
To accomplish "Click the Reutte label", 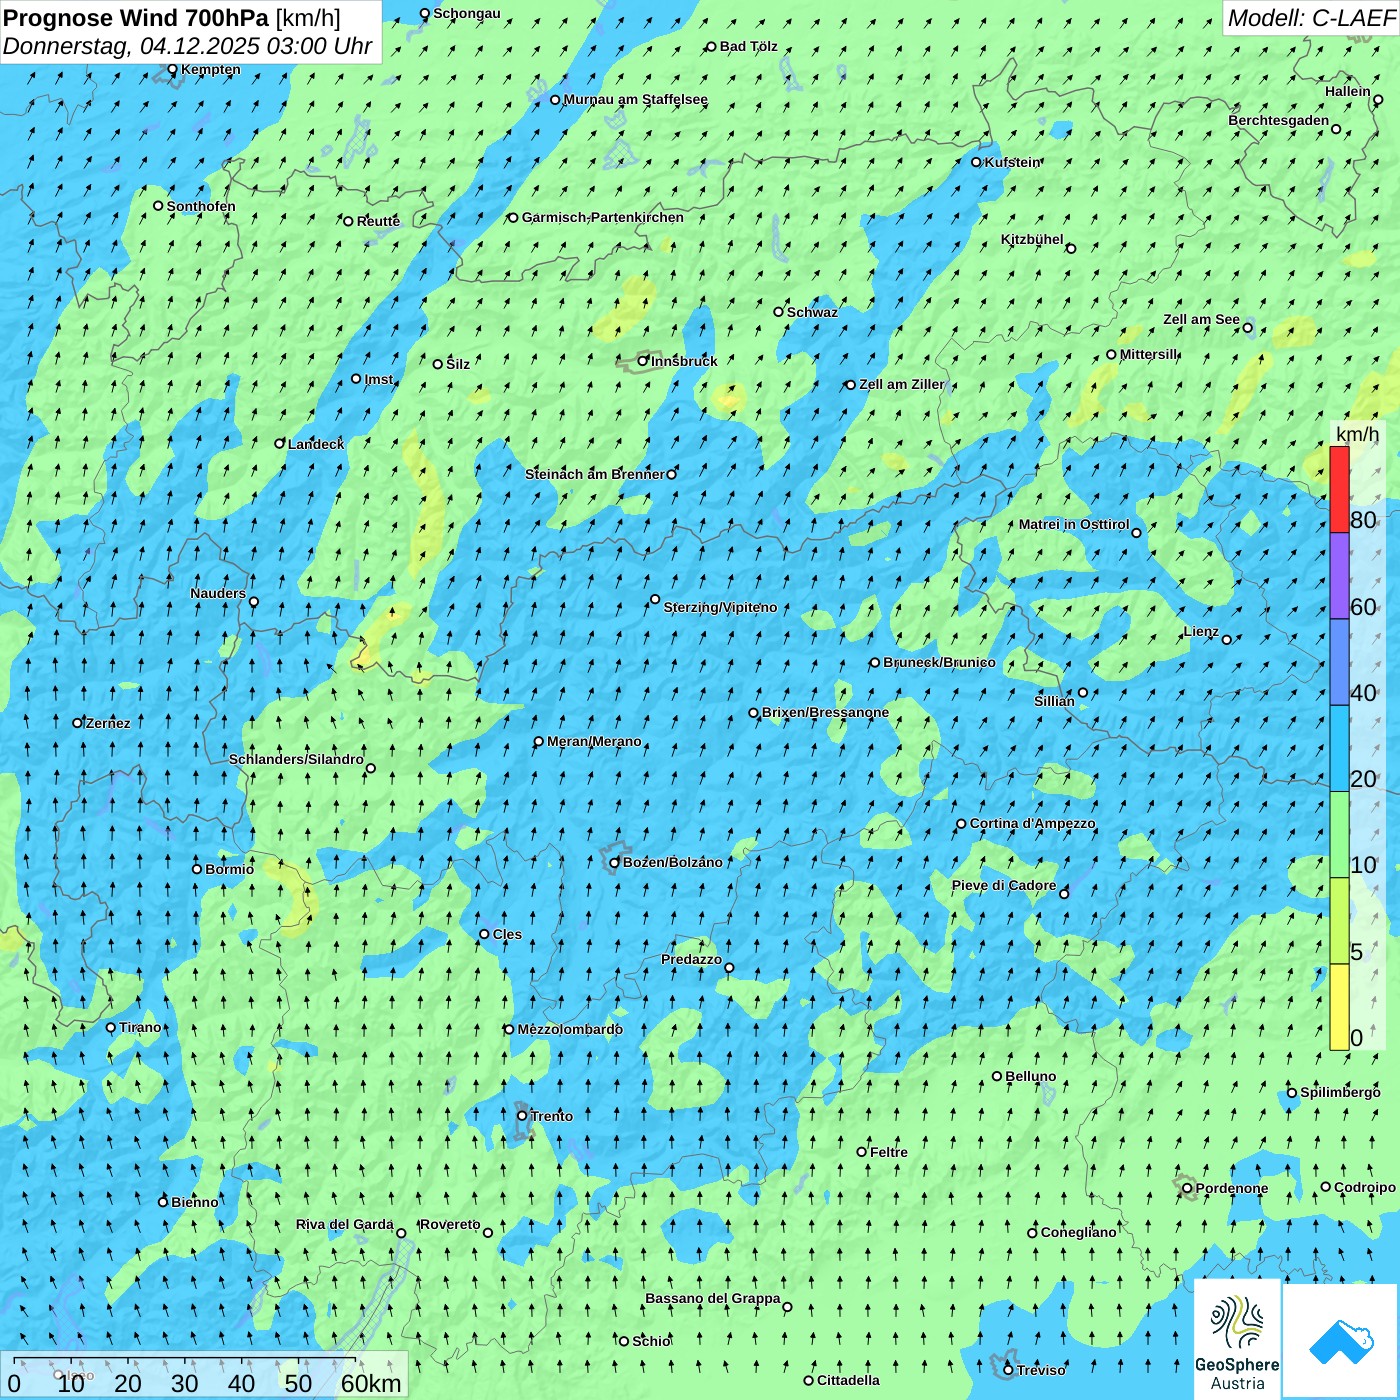I will tap(378, 221).
